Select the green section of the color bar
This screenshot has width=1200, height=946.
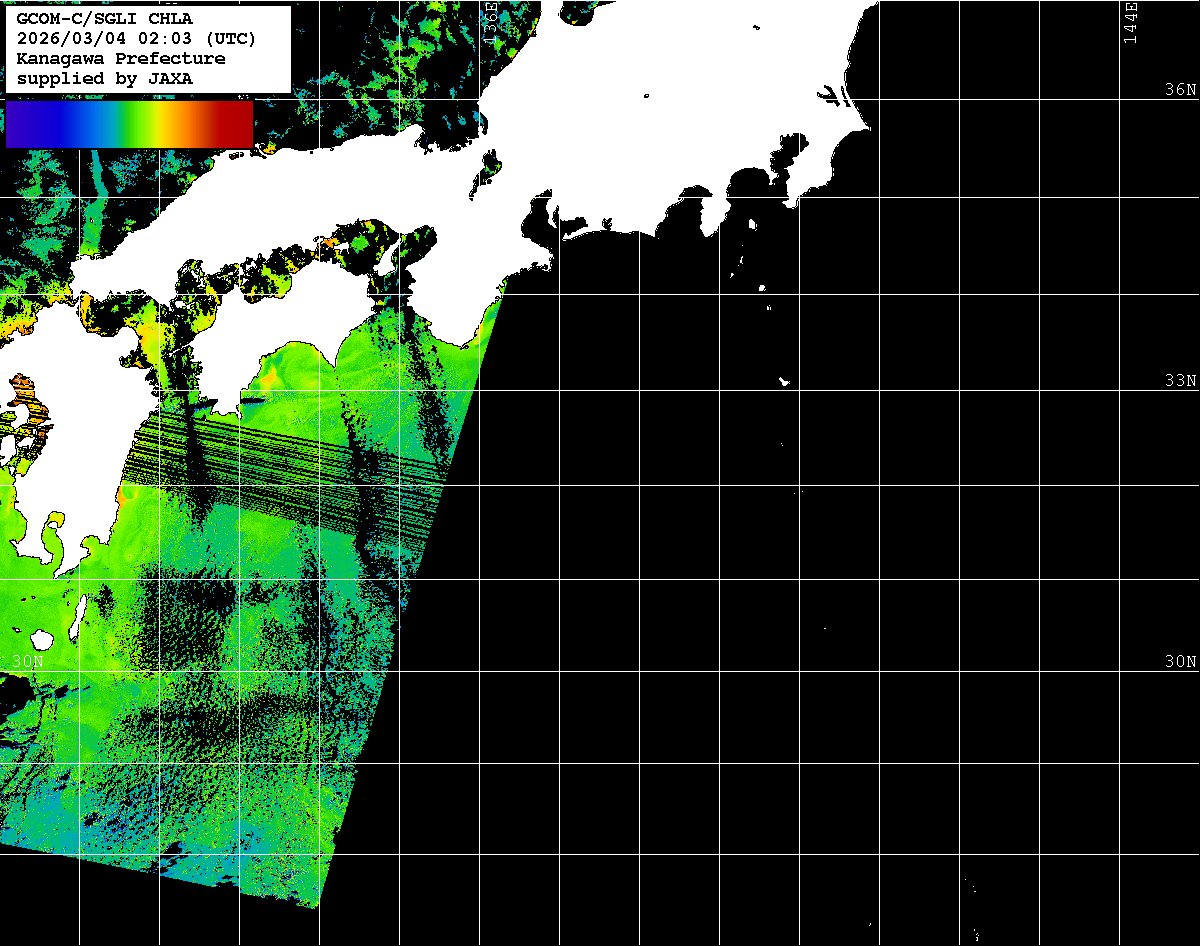tap(125, 124)
